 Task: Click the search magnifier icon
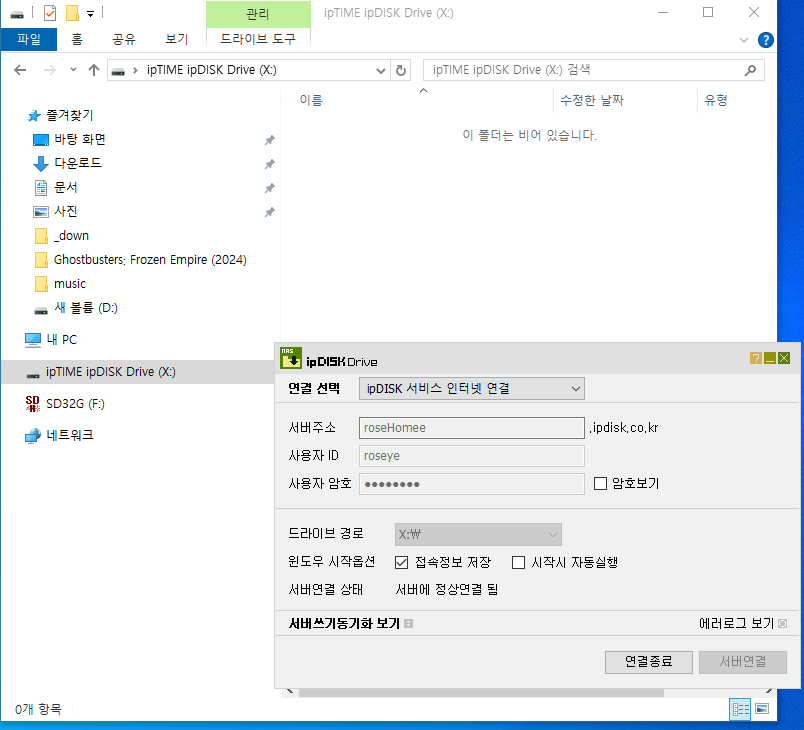tap(750, 70)
